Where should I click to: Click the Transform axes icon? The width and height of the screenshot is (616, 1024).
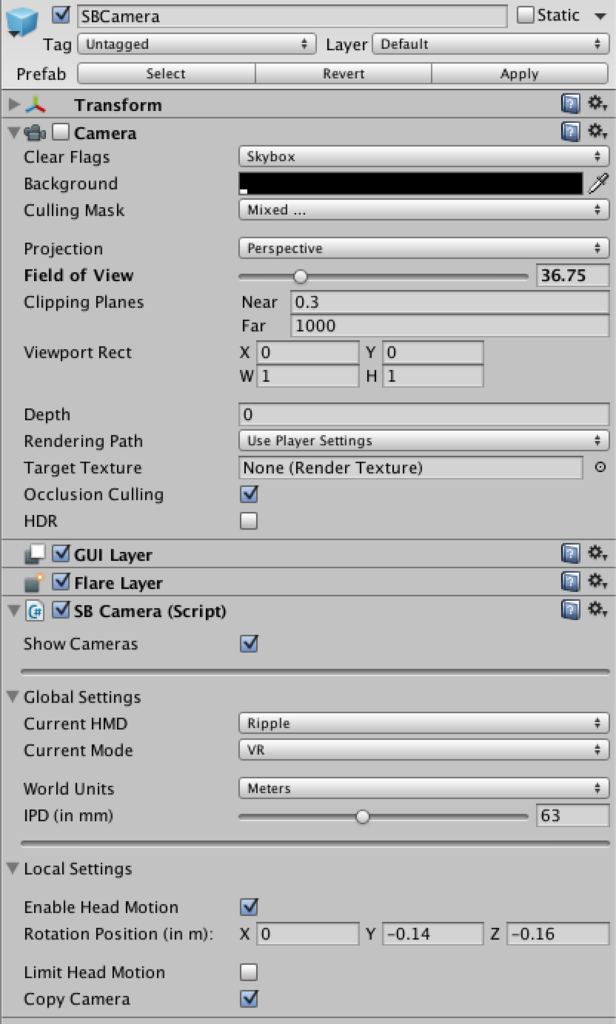click(35, 104)
